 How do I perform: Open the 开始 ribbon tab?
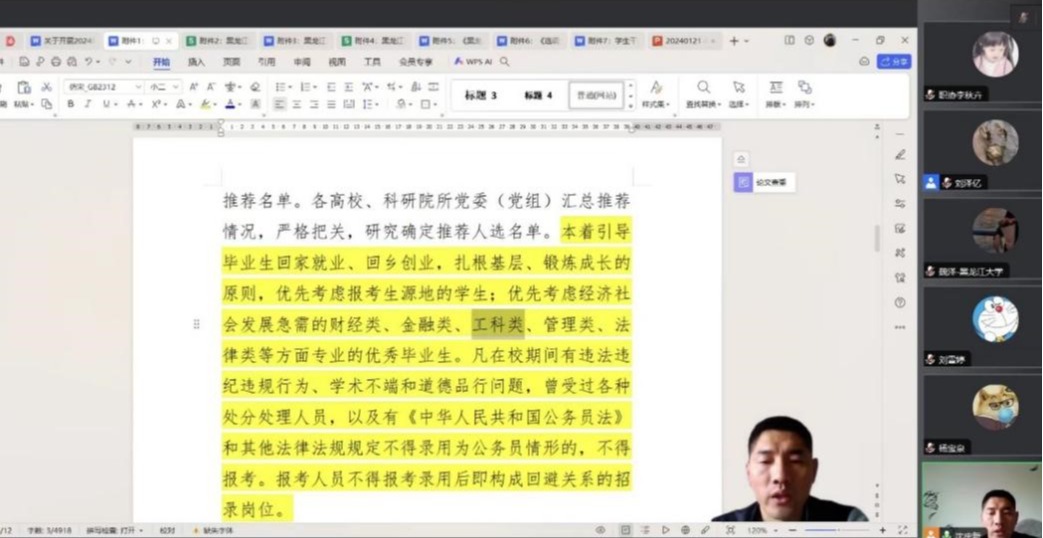tap(161, 62)
